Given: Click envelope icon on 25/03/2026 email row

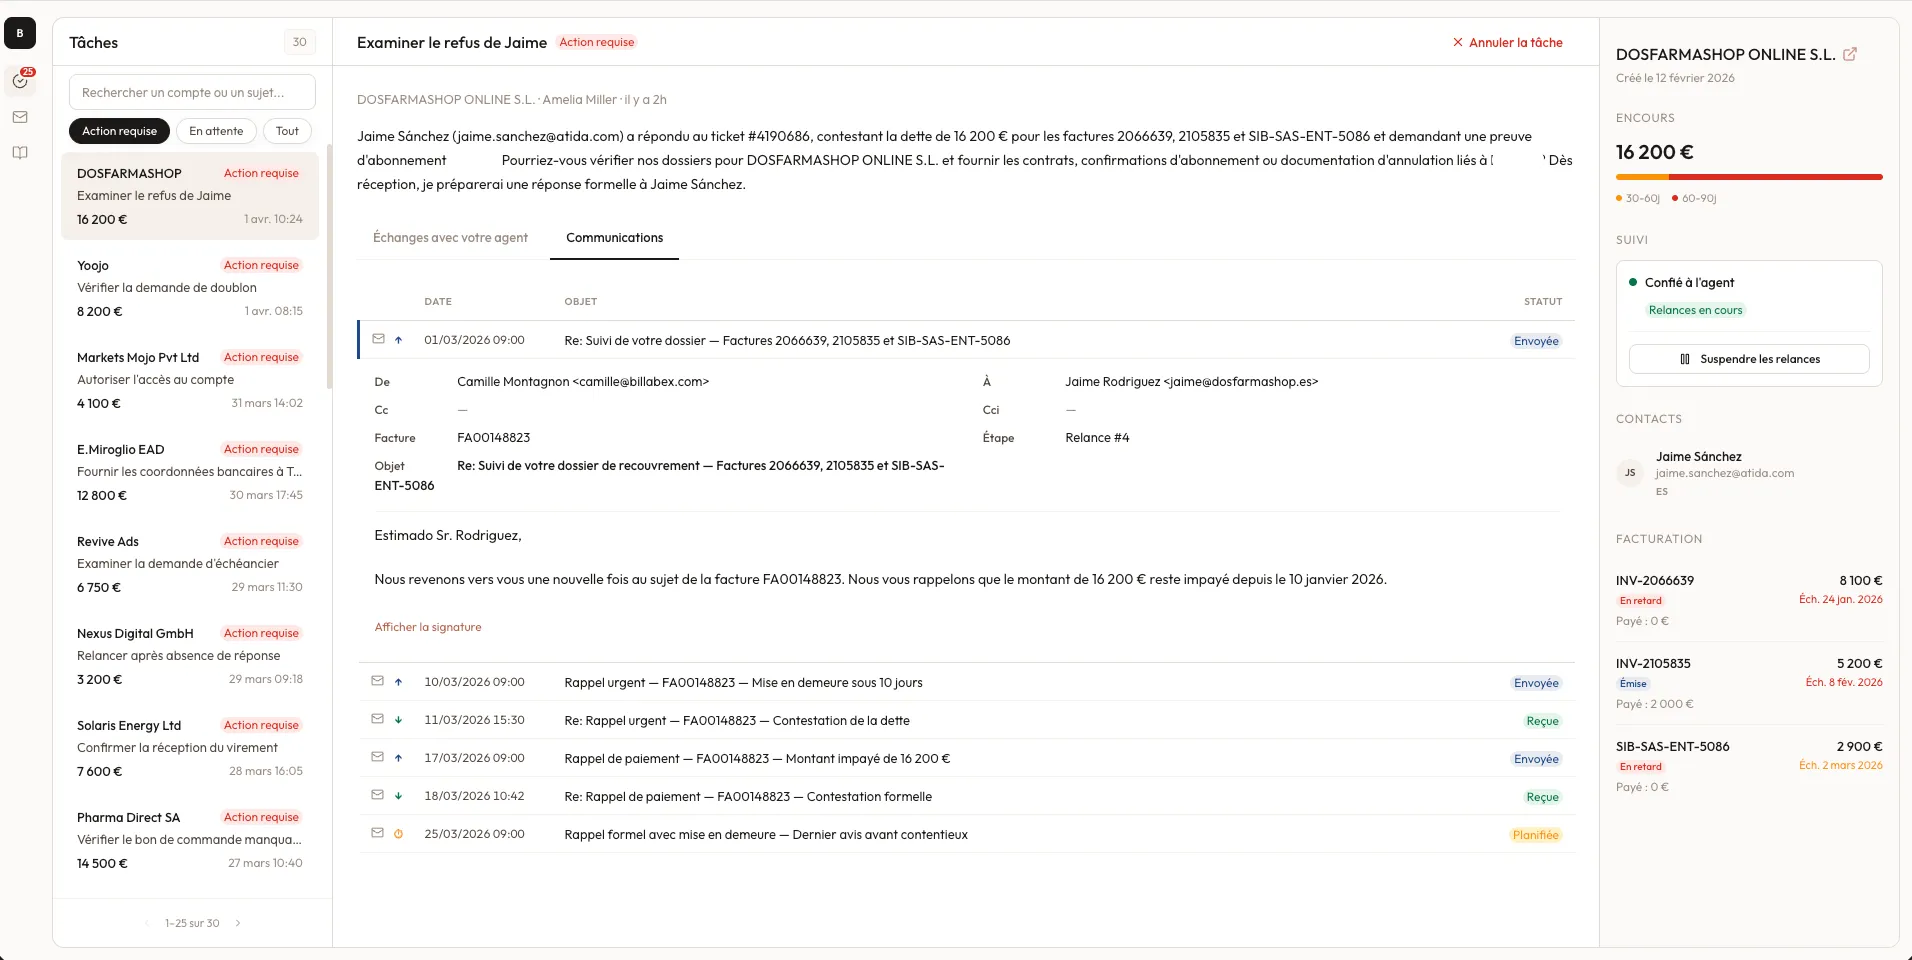Looking at the screenshot, I should click(378, 833).
